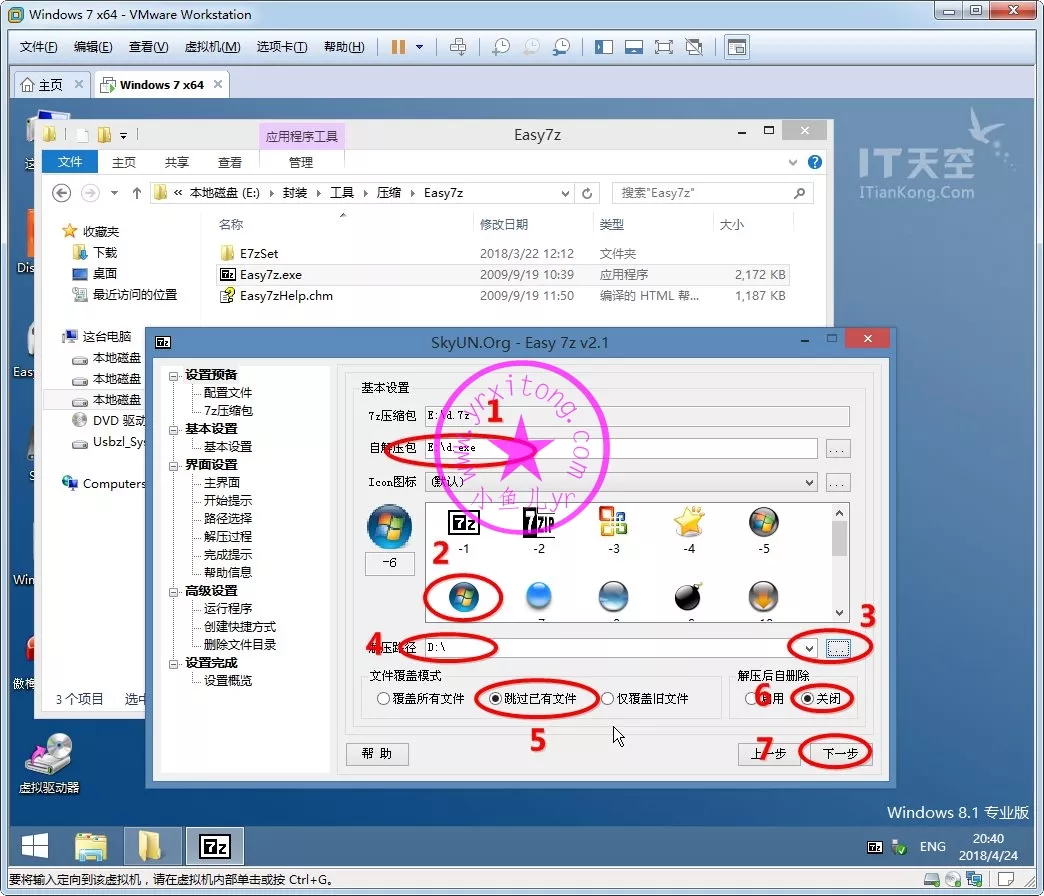Pick the black bomb icon

click(689, 596)
